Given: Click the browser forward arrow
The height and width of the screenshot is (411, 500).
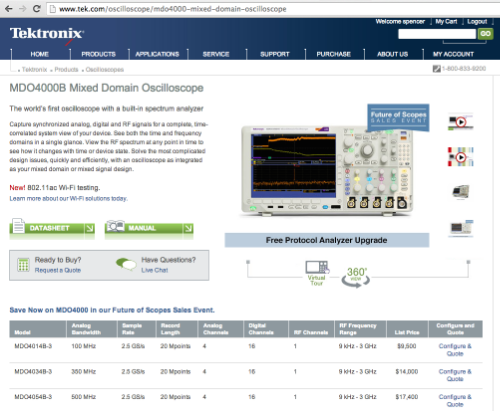Looking at the screenshot, I should [x=23, y=9].
